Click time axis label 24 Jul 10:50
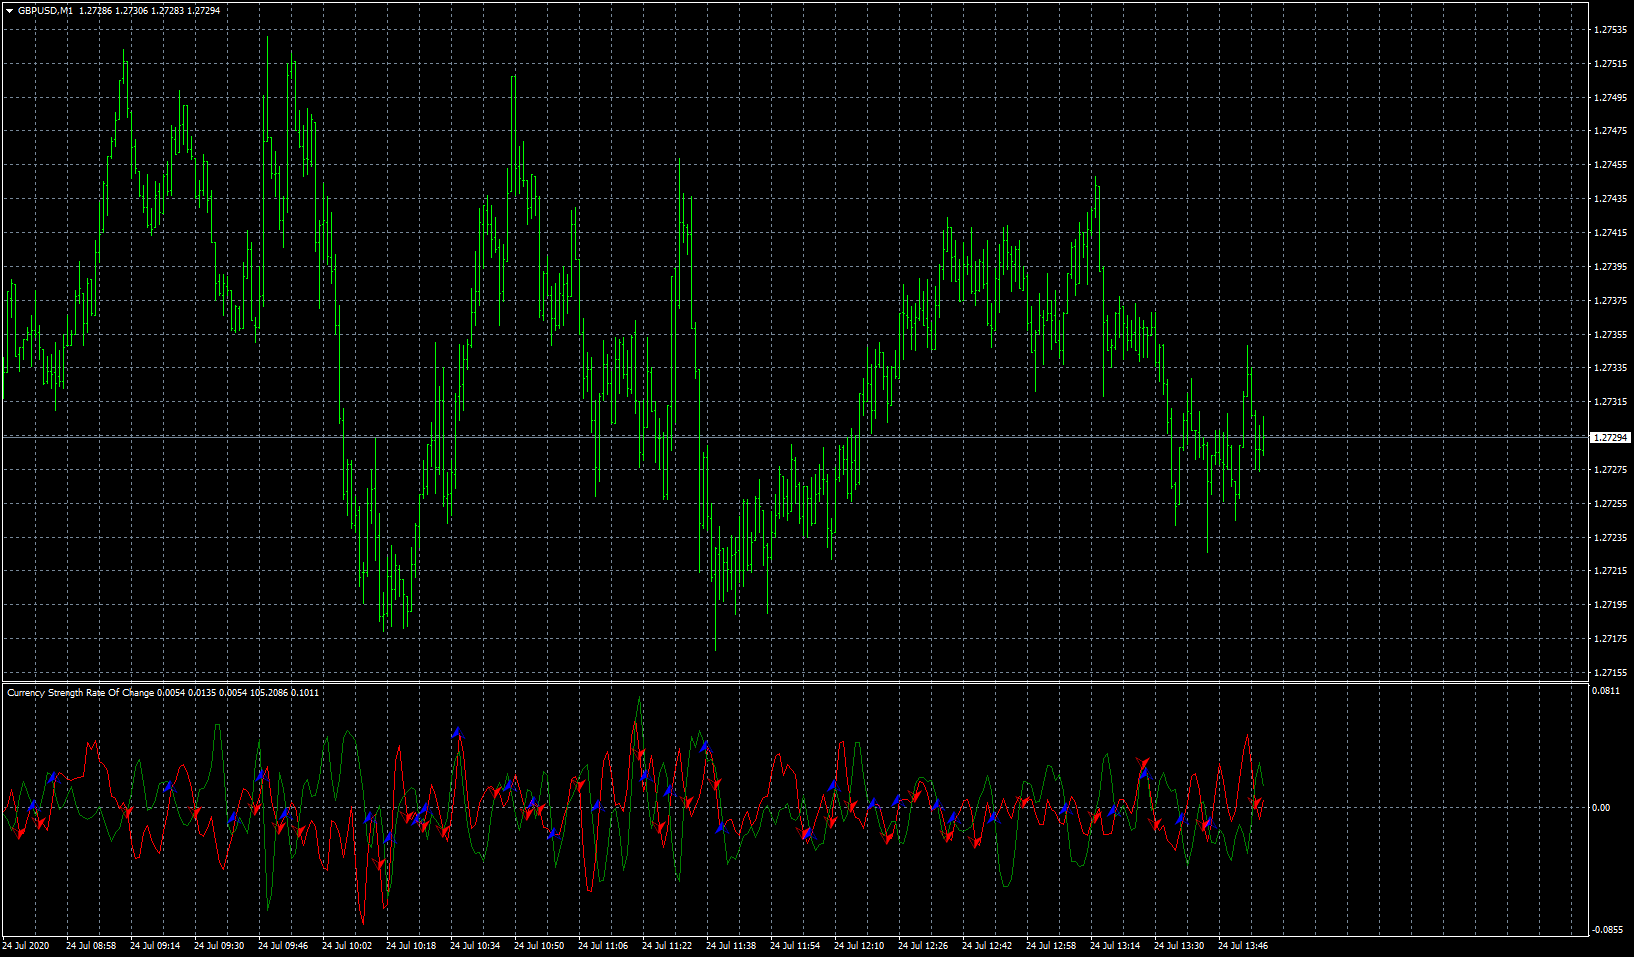The height and width of the screenshot is (957, 1634). pos(539,946)
